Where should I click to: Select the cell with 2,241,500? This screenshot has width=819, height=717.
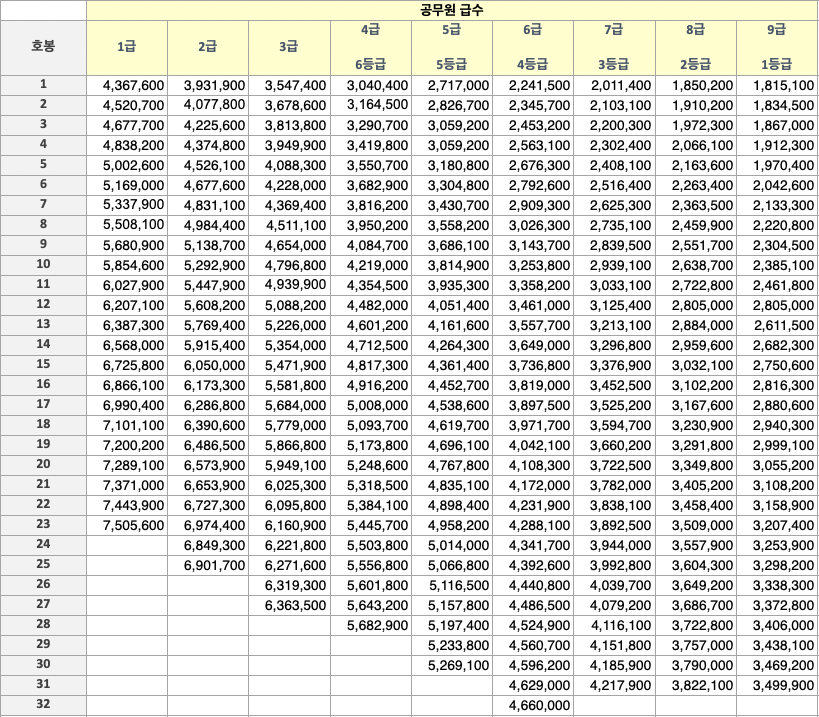click(533, 86)
